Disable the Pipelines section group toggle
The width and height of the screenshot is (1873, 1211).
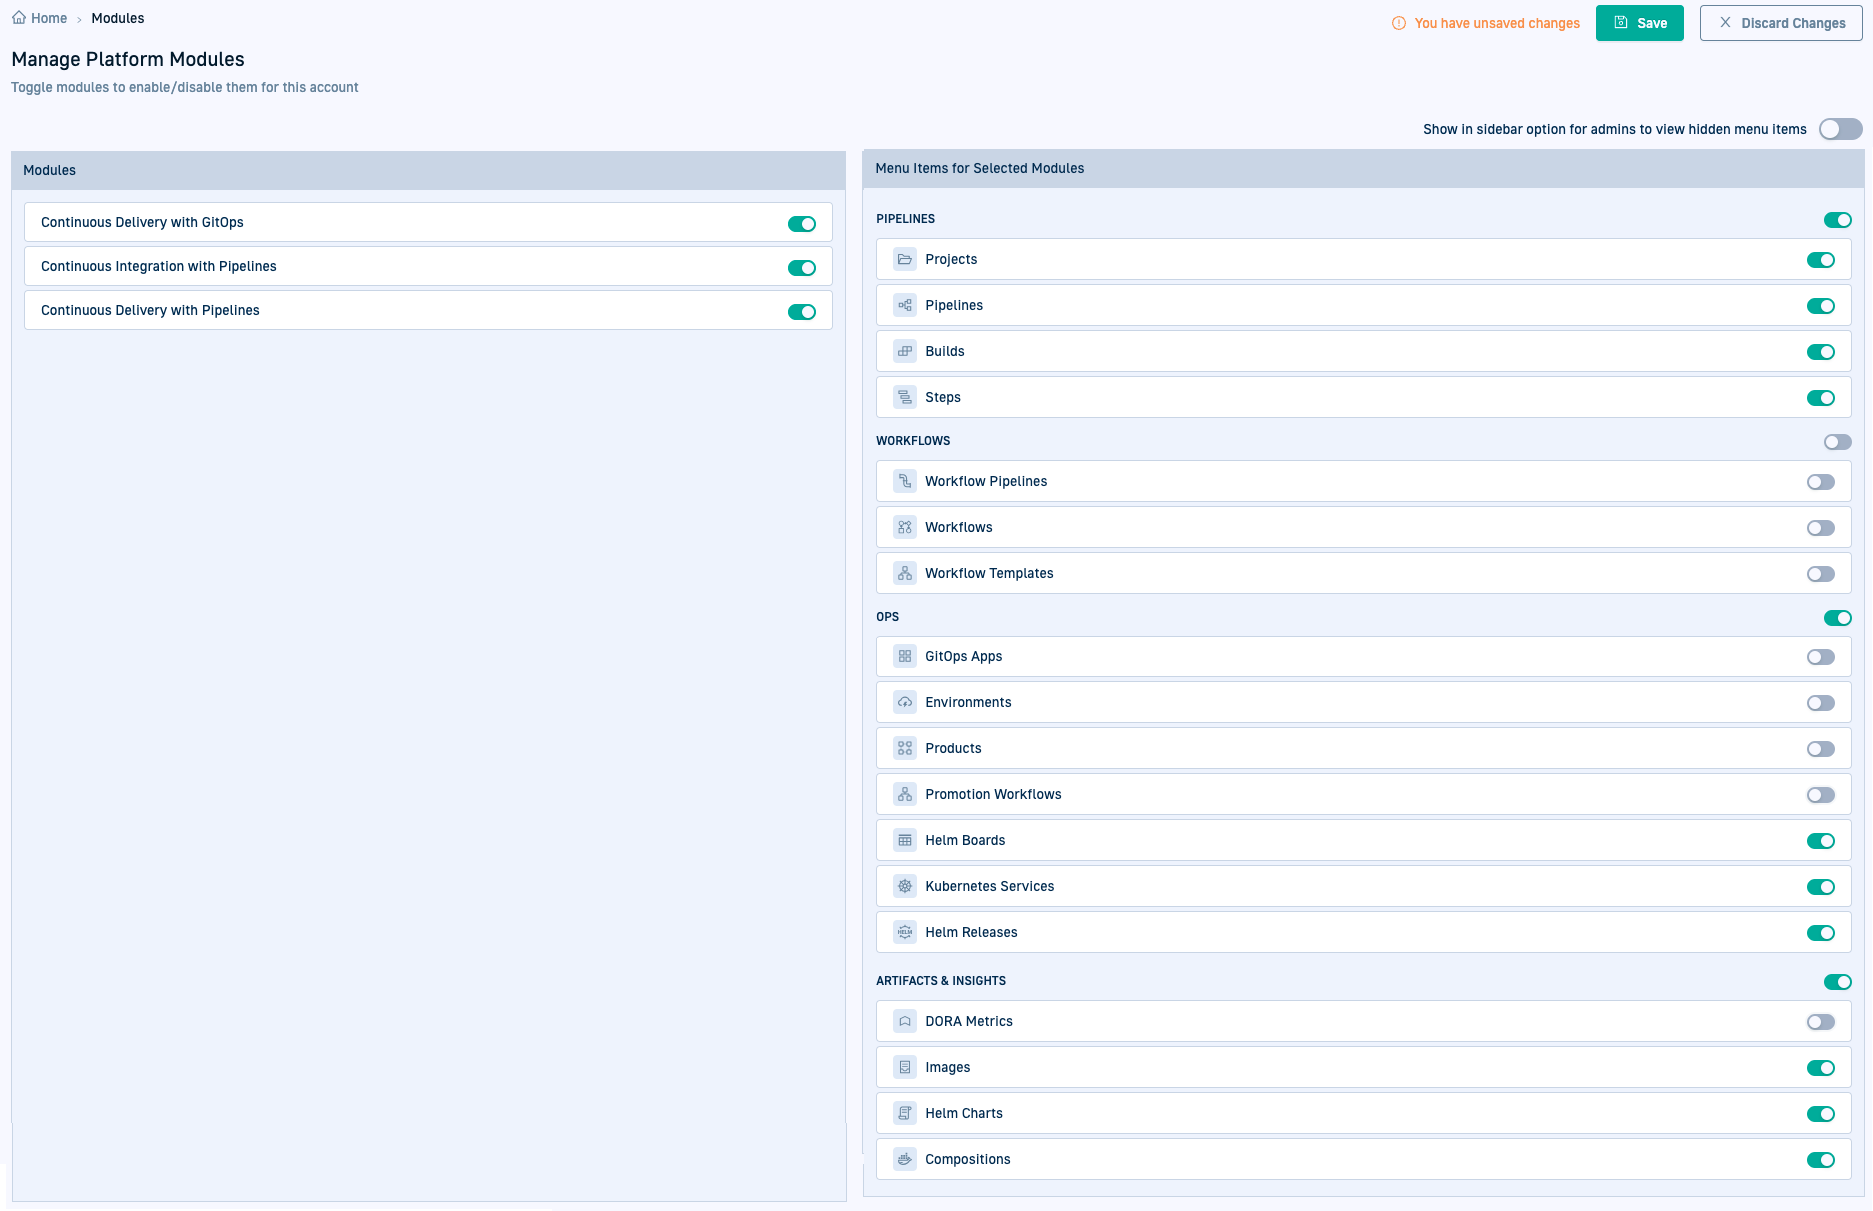tap(1837, 220)
